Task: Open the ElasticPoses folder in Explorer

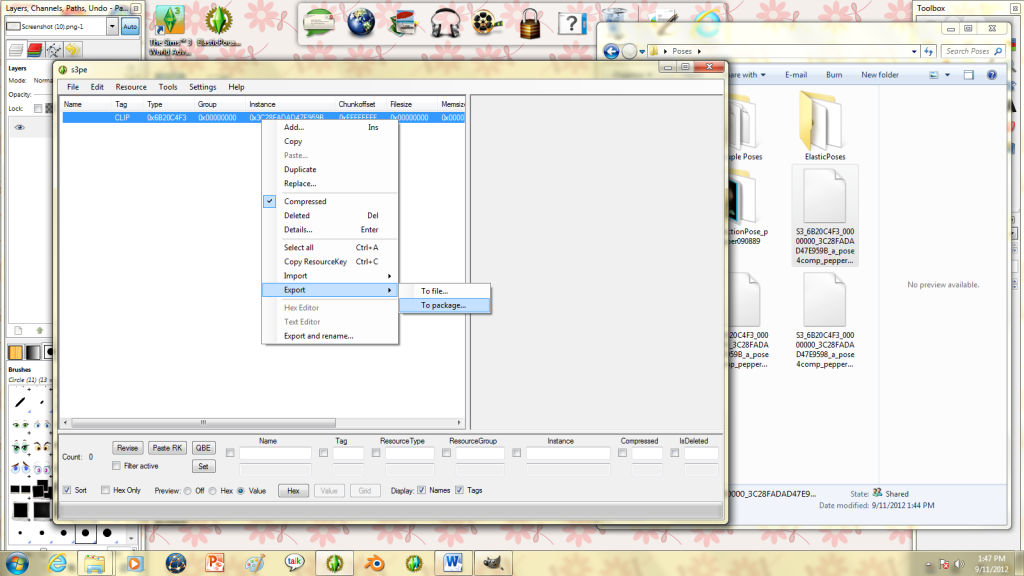Action: (825, 126)
